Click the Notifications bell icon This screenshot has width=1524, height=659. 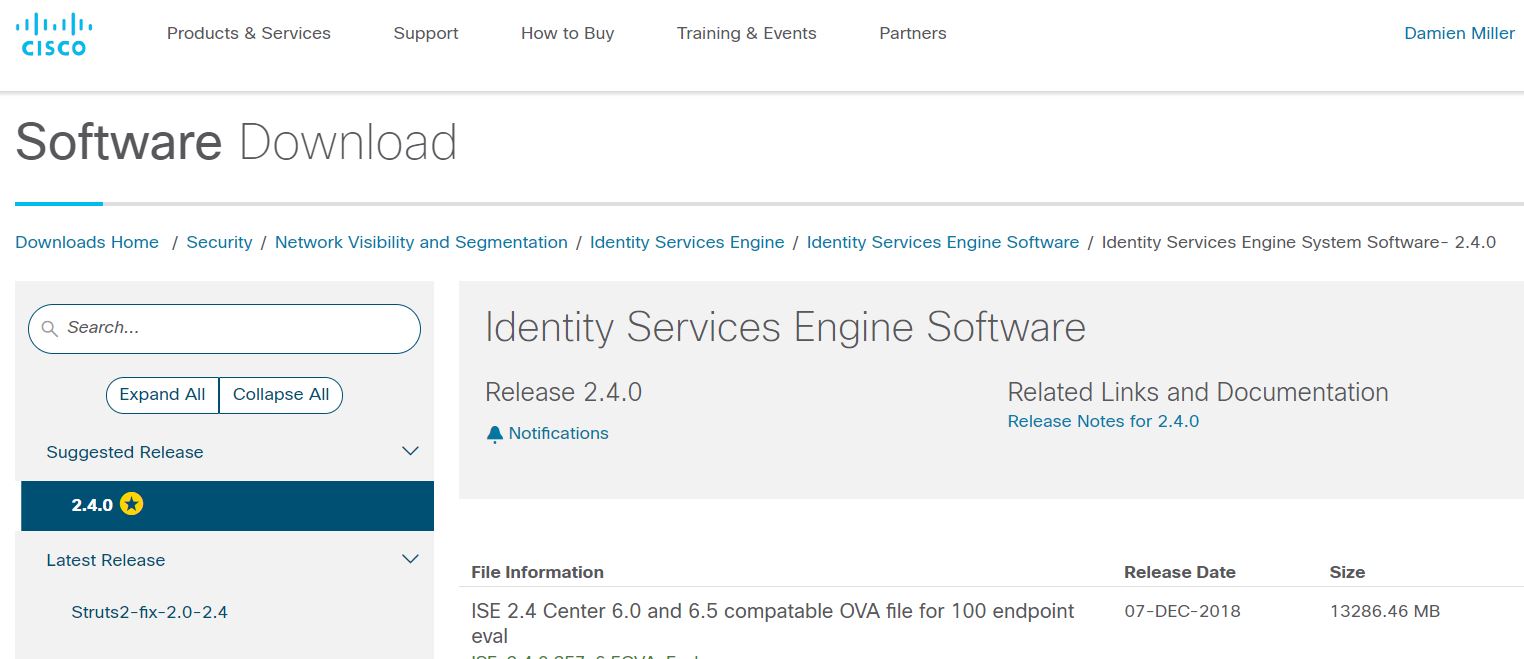[495, 434]
